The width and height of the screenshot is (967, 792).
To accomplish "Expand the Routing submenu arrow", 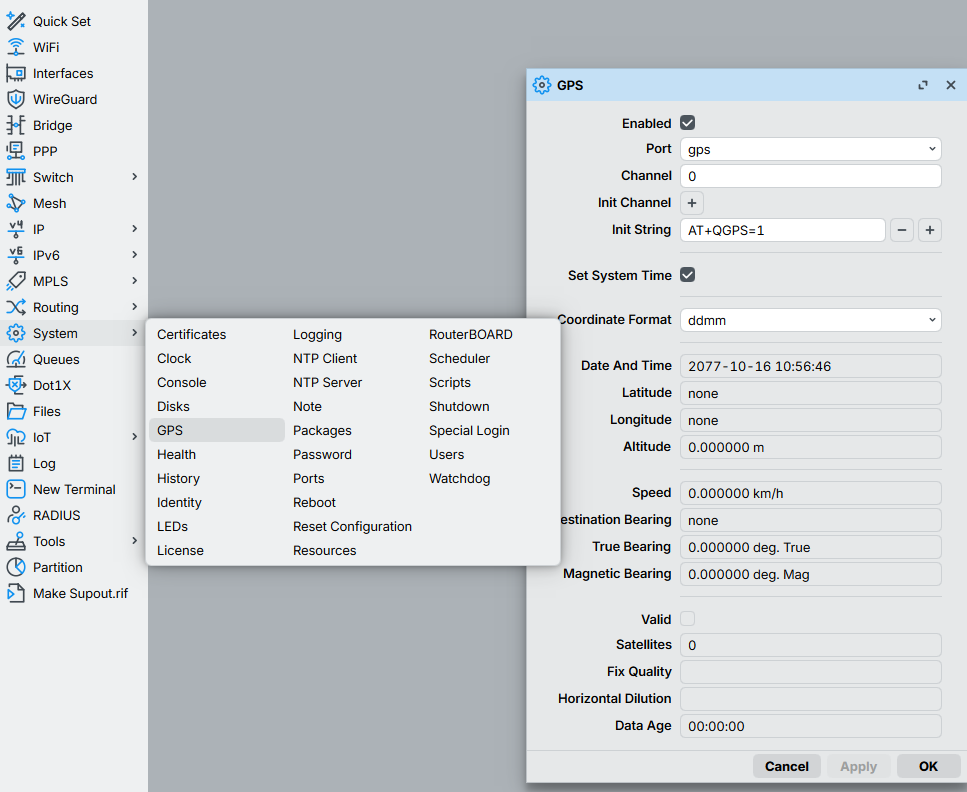I will (134, 307).
